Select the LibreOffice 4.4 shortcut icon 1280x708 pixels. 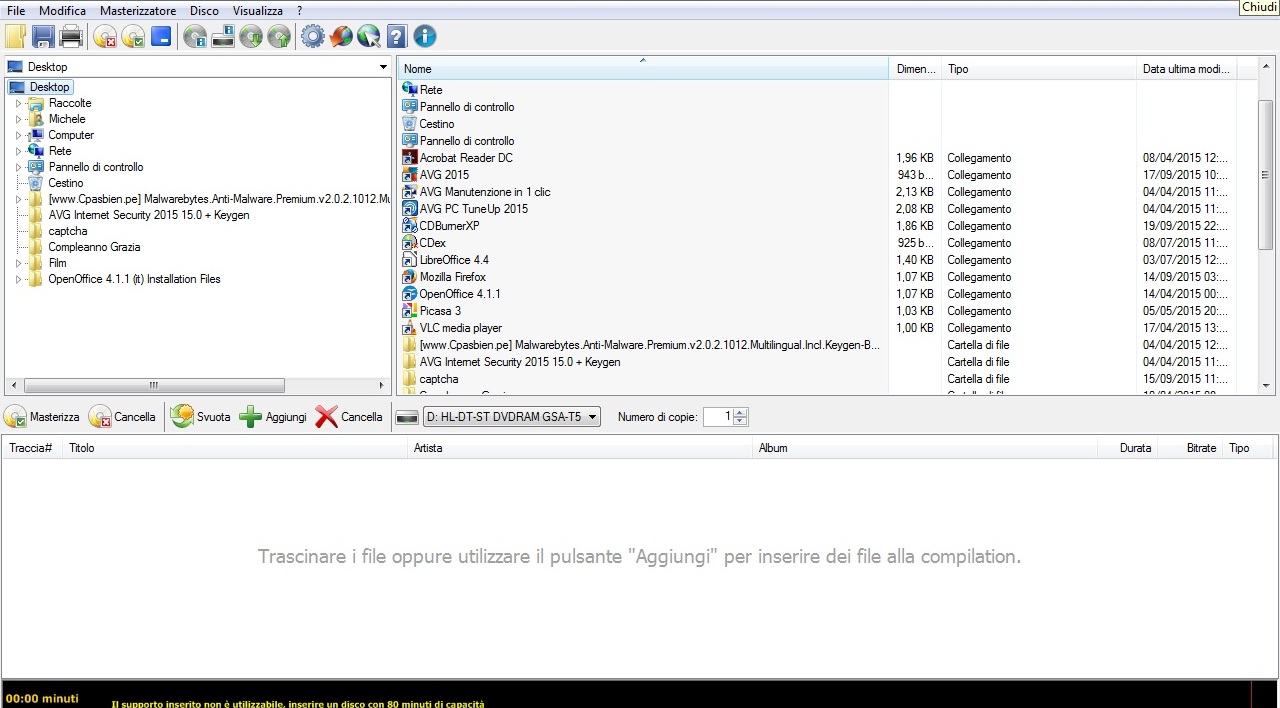(x=410, y=260)
